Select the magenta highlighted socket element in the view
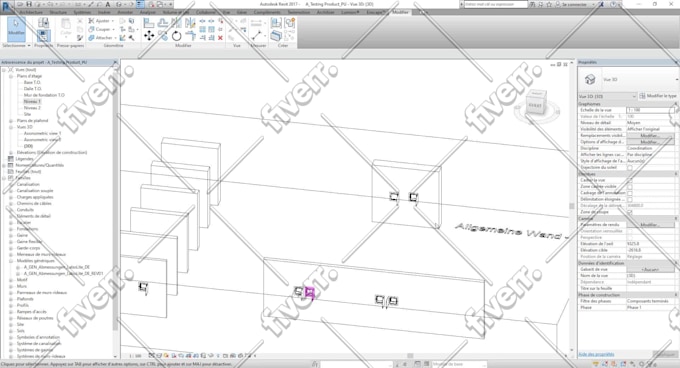 [310, 293]
